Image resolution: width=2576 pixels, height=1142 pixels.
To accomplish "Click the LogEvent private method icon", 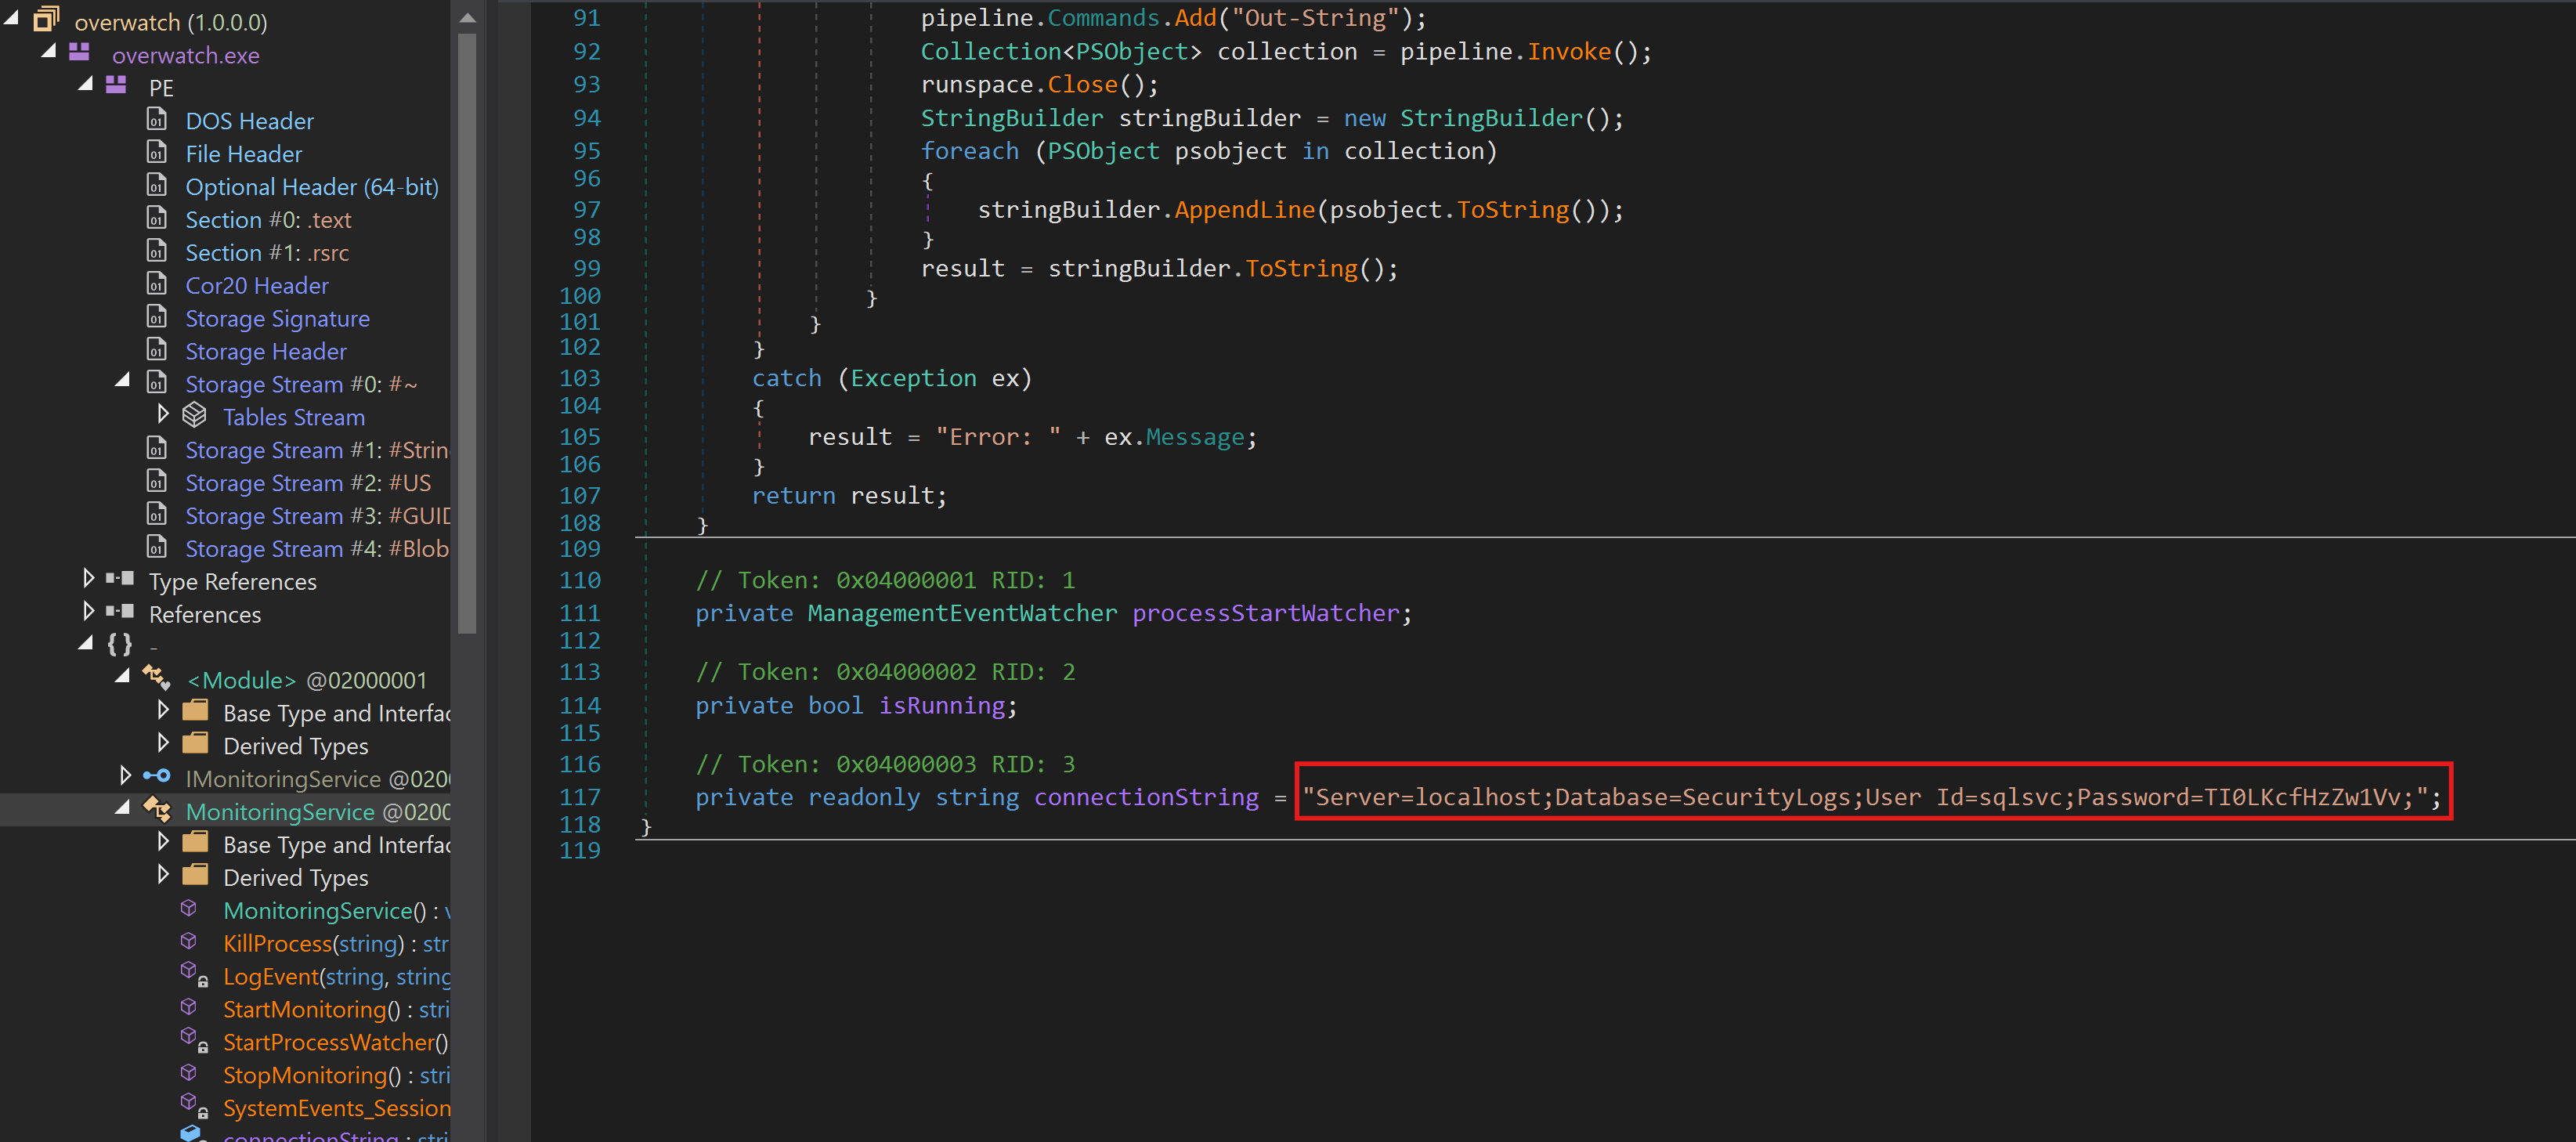I will pos(193,974).
